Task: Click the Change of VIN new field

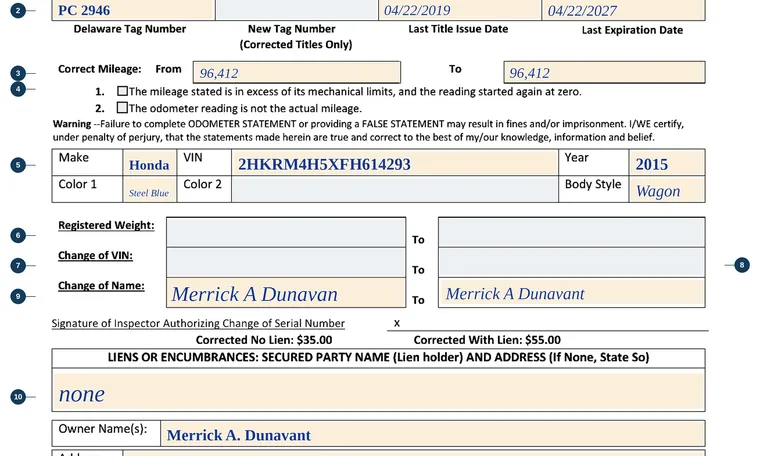Action: [x=571, y=263]
